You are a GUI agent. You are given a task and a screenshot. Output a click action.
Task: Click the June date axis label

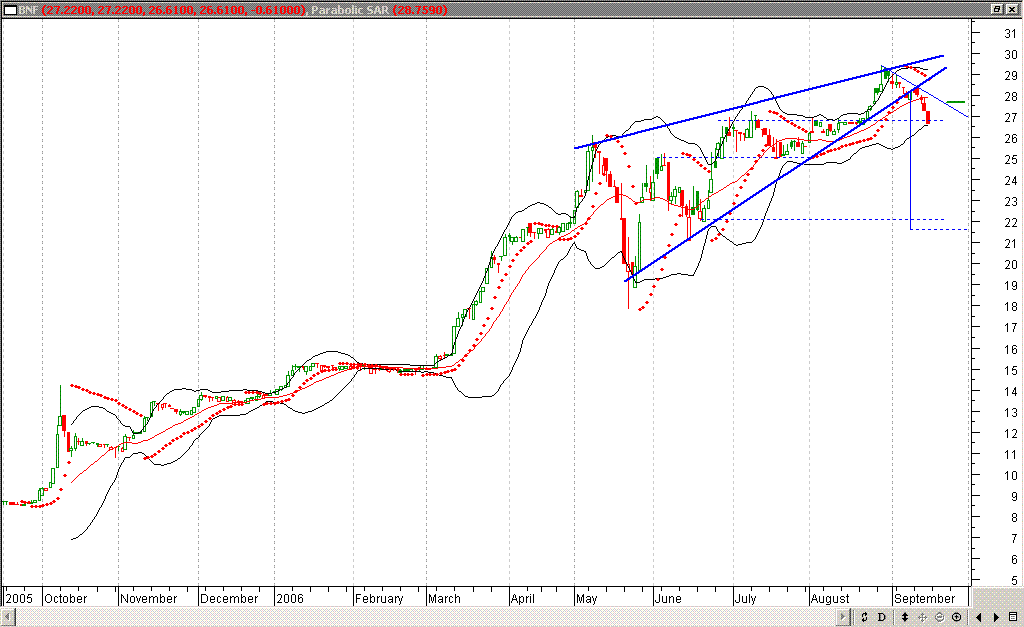(x=668, y=598)
